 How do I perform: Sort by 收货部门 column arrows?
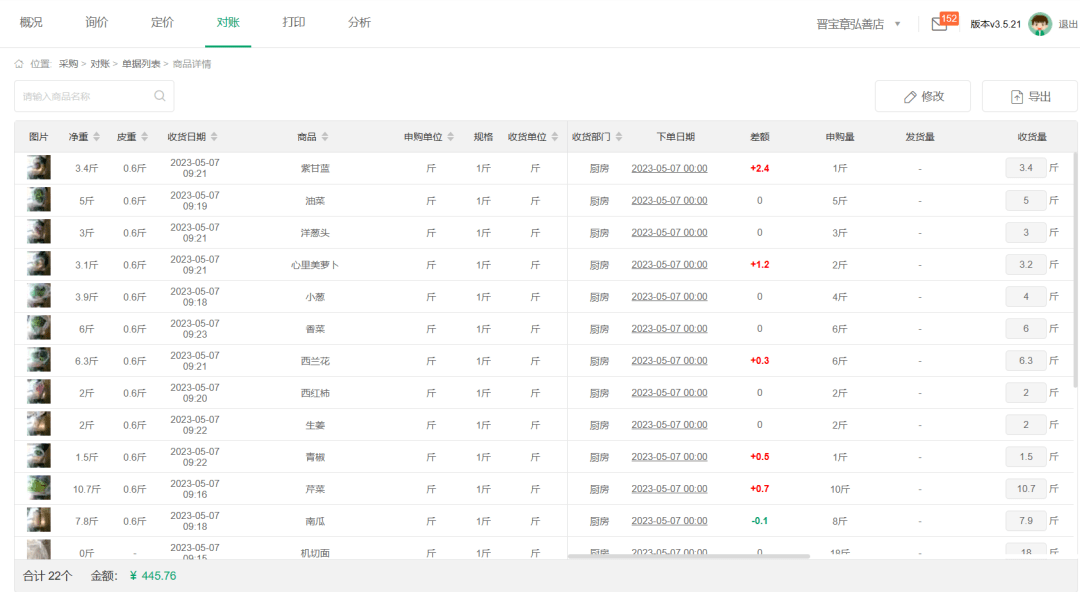(x=619, y=137)
